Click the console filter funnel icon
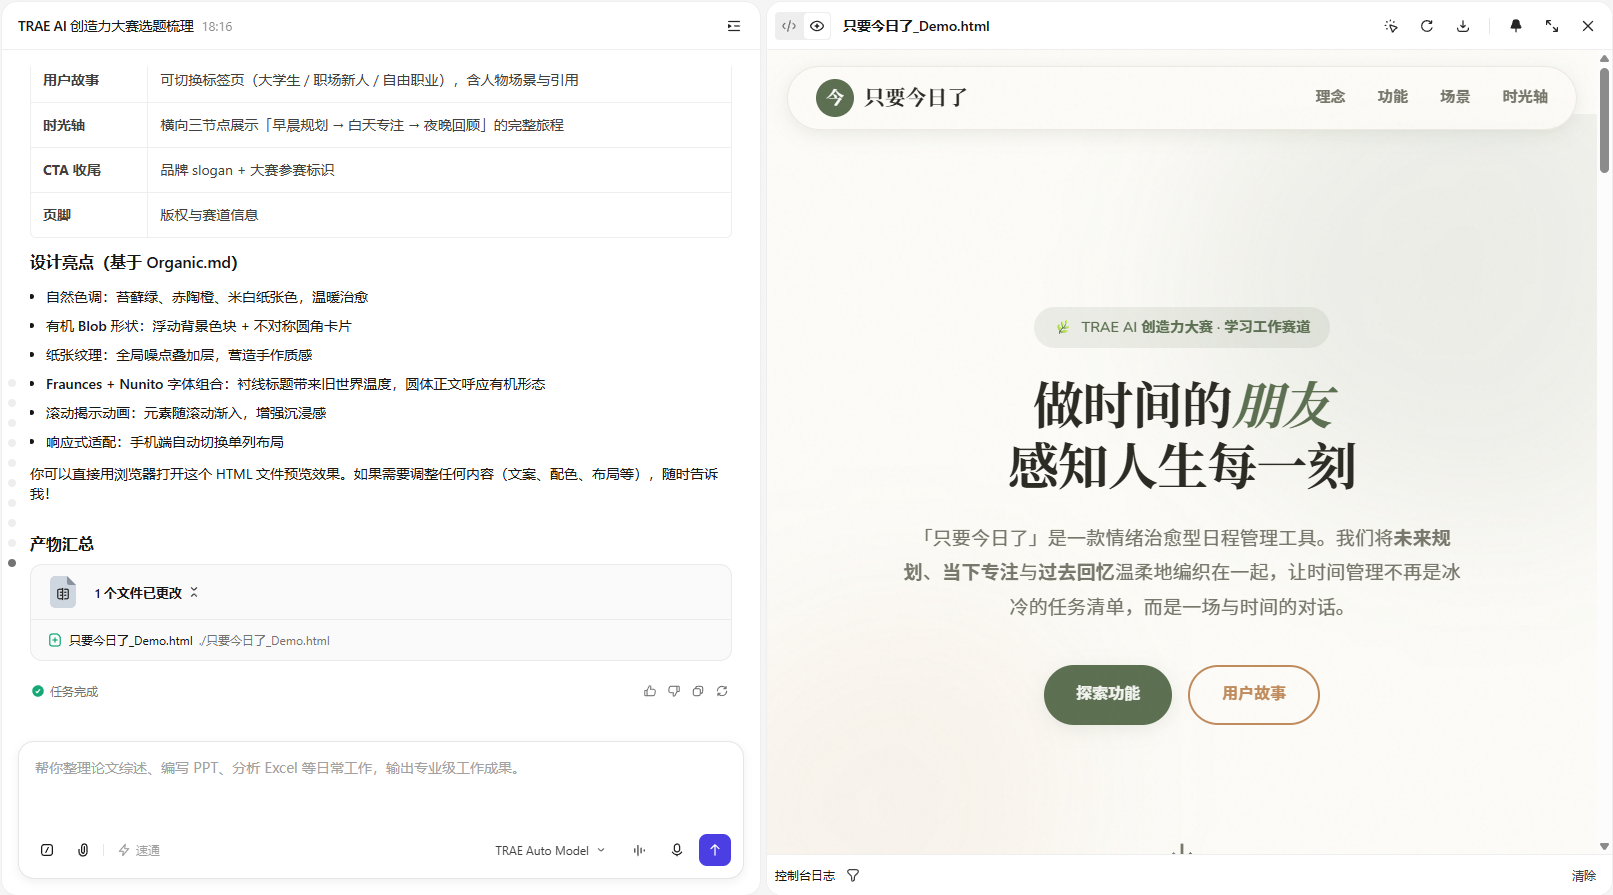 click(x=853, y=875)
